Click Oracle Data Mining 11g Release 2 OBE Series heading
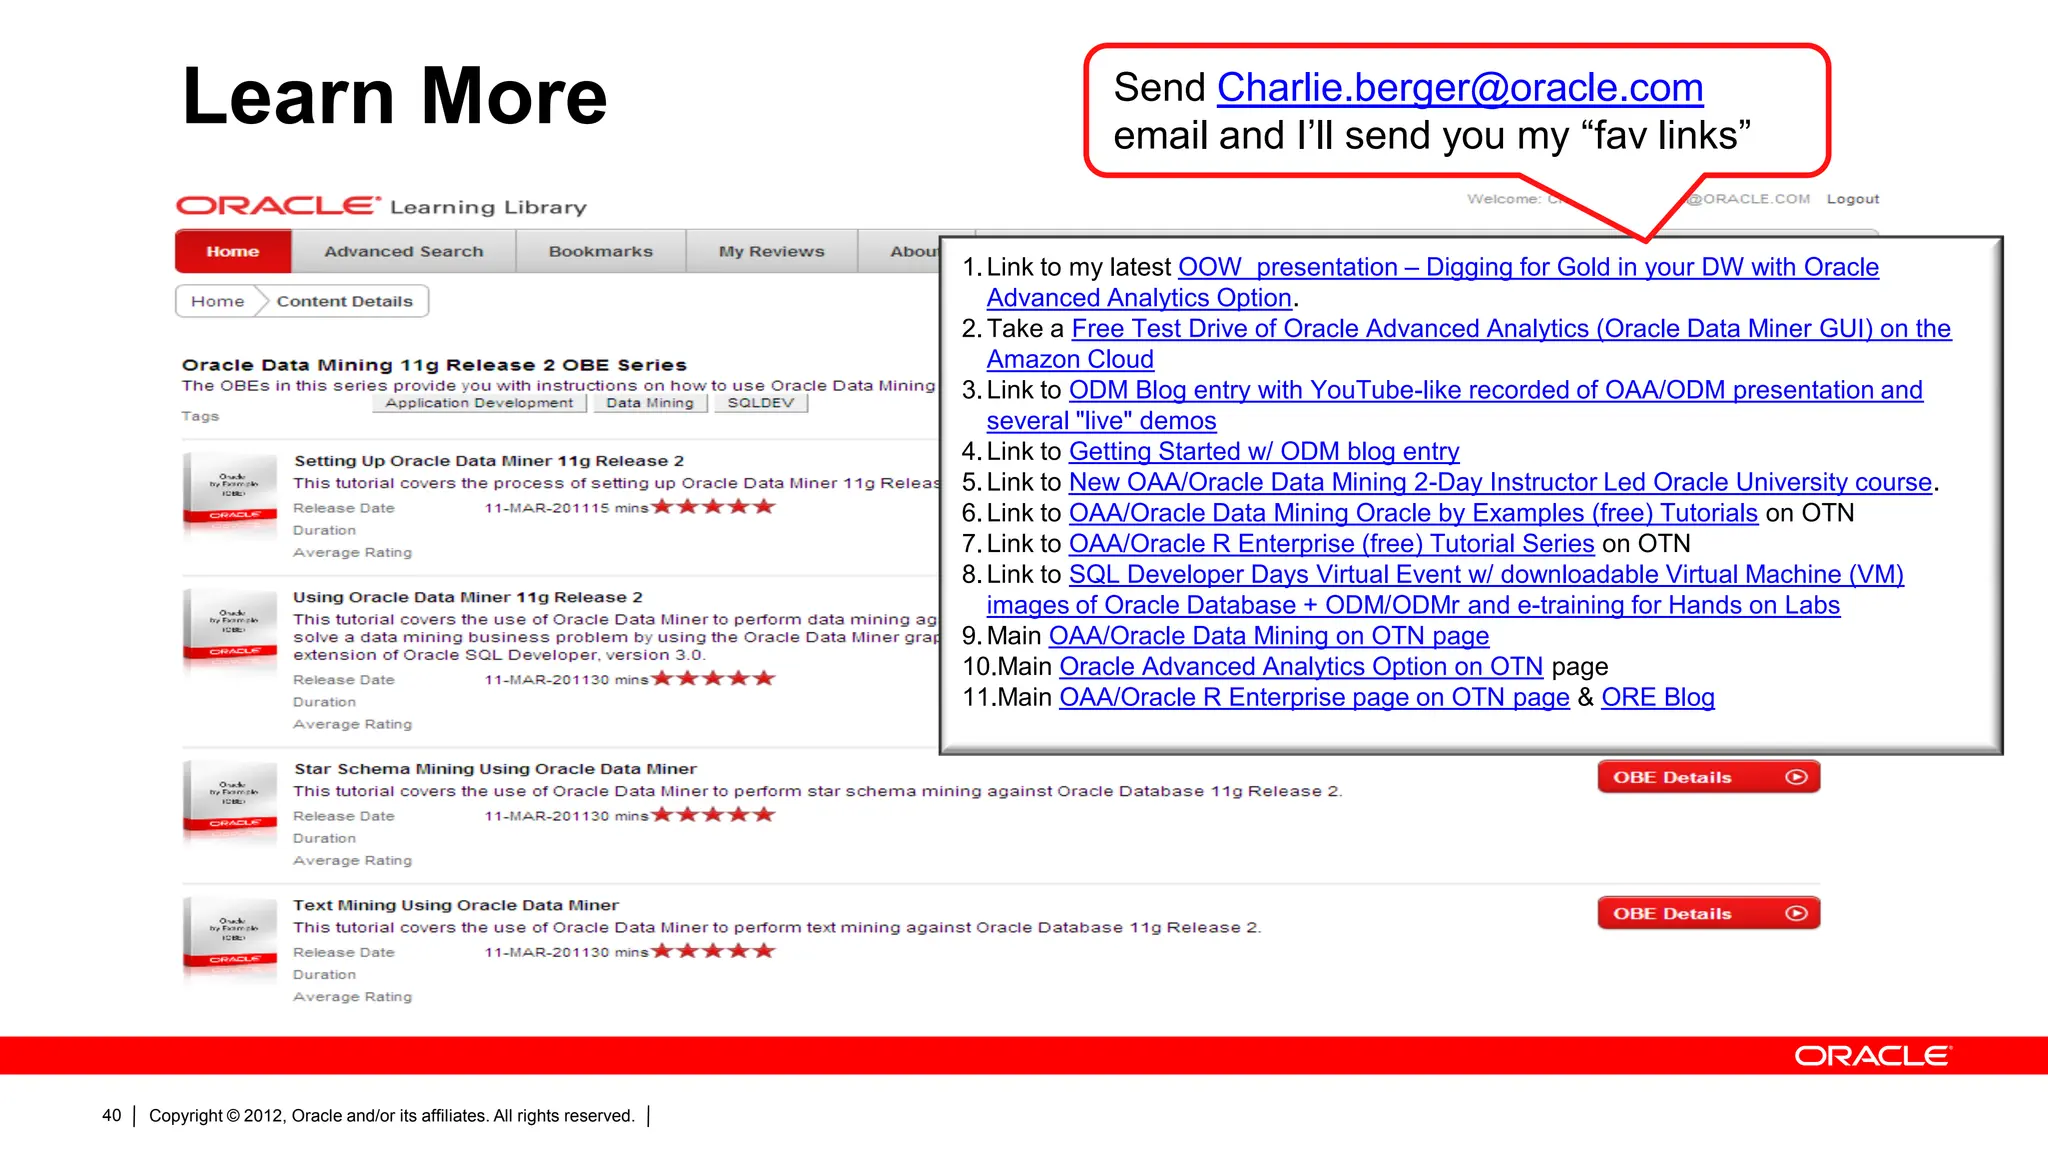 [434, 365]
